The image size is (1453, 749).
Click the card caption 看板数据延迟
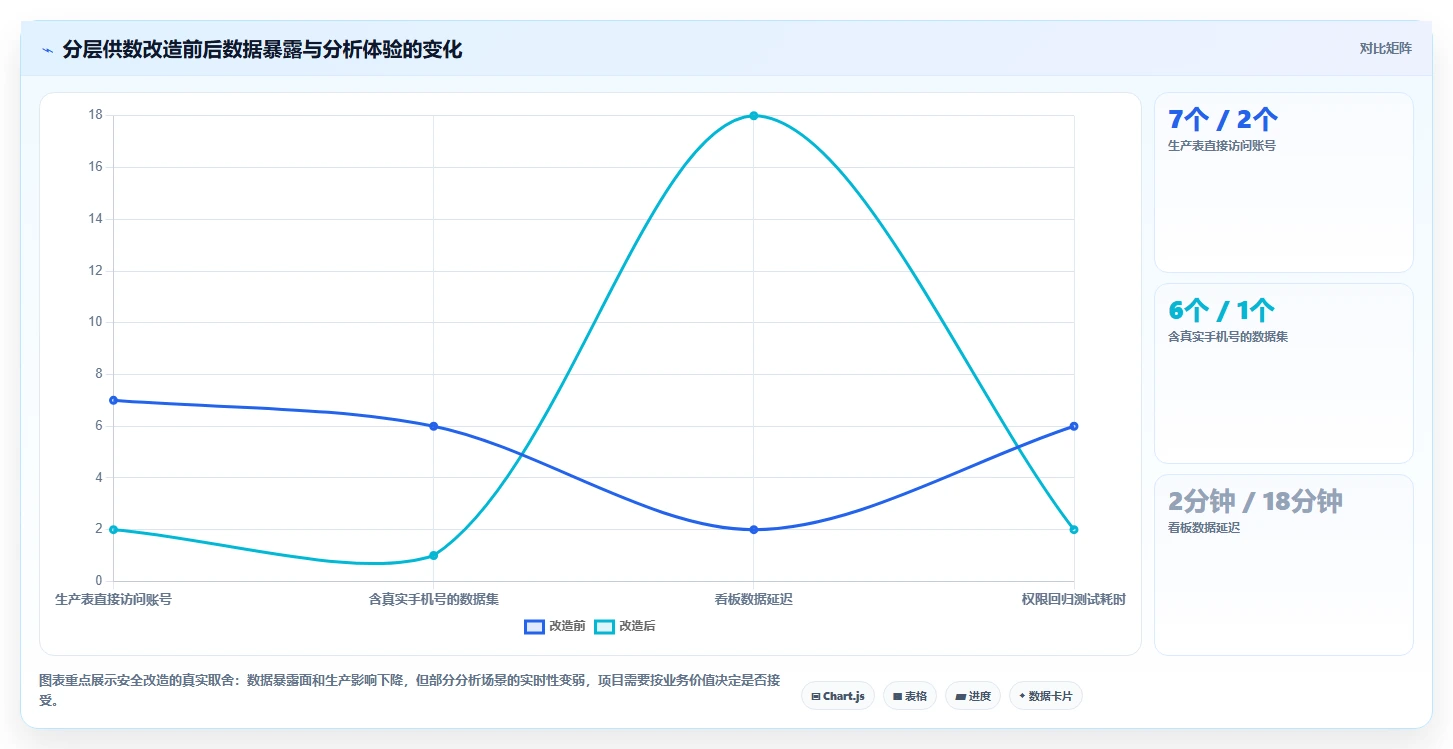click(x=1203, y=528)
